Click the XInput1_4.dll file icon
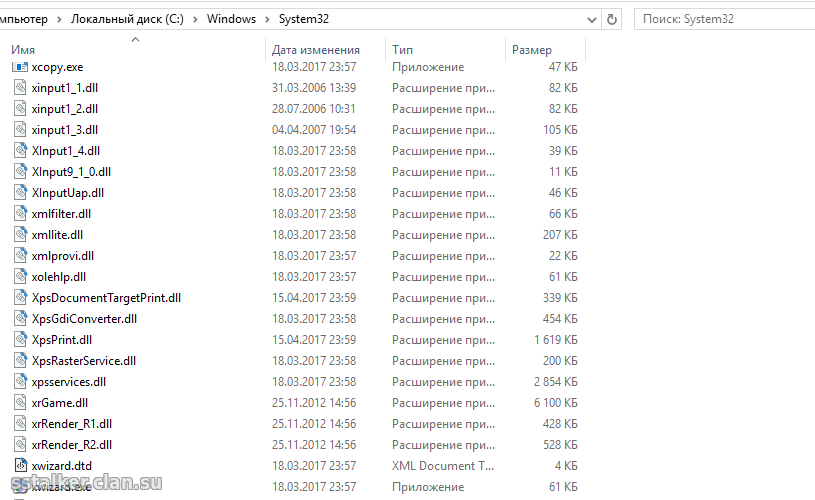The width and height of the screenshot is (815, 500). point(20,151)
